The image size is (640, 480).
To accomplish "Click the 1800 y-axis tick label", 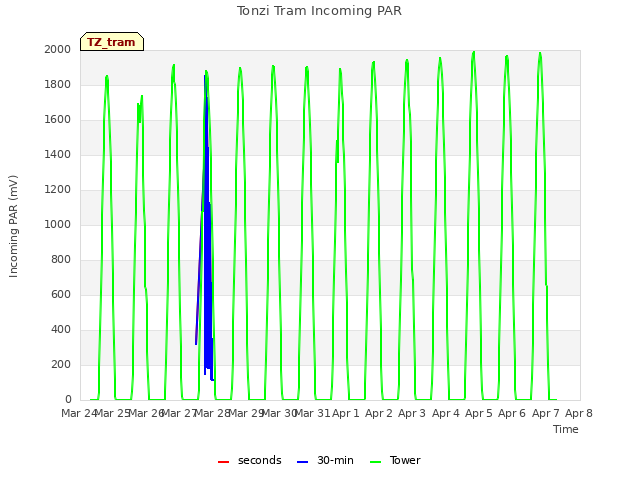I will 58,84.
